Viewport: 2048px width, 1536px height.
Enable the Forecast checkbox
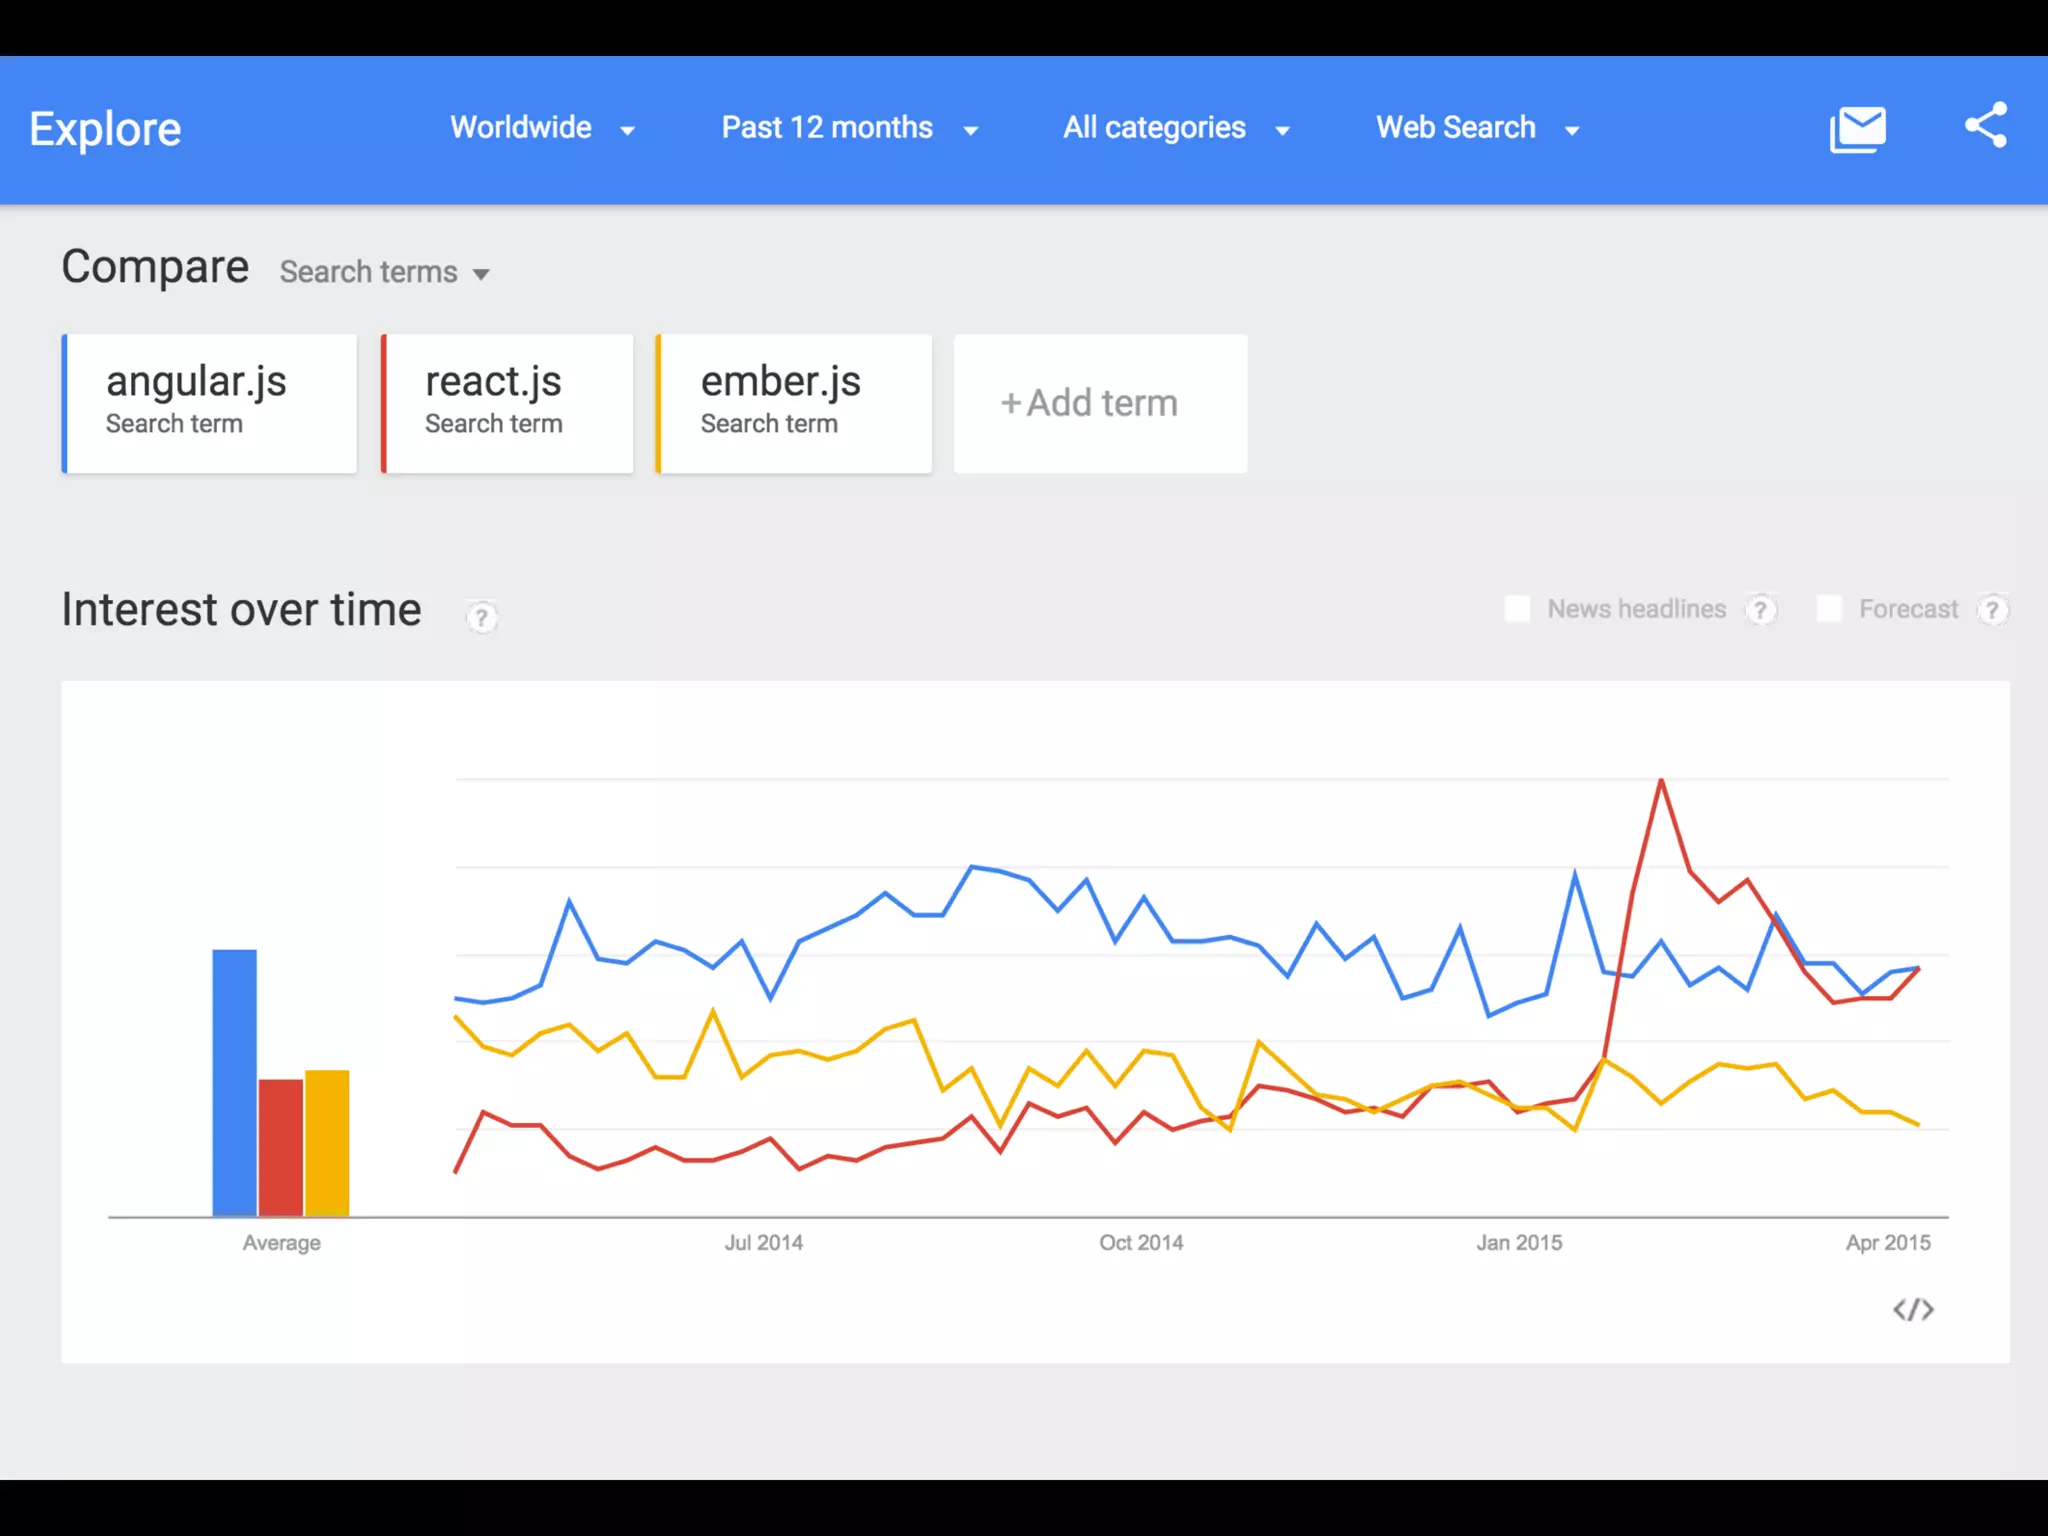[x=1829, y=609]
